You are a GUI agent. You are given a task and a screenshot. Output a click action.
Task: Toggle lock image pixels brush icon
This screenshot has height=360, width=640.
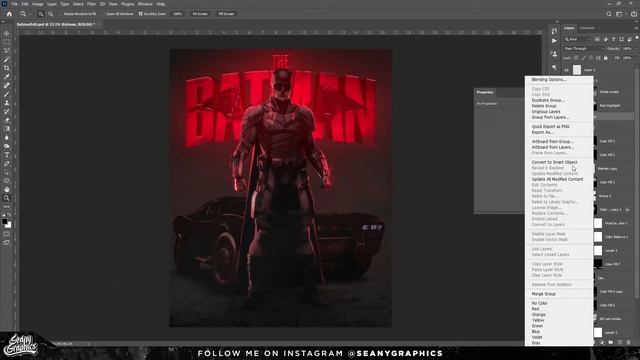[x=583, y=58]
